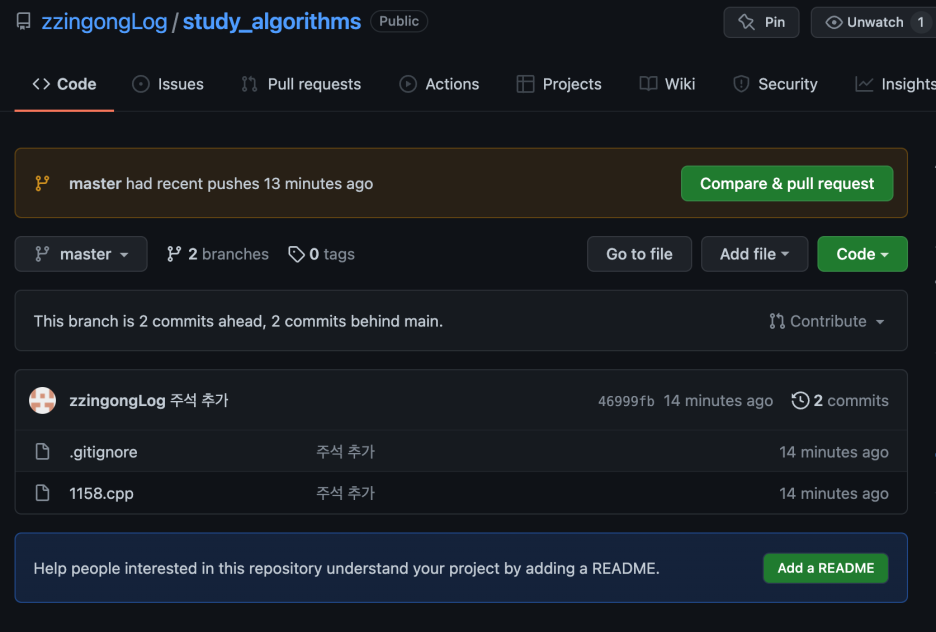The image size is (936, 632).
Task: Click the '14 minutes ago' timestamp beside commit hash
Action: pyautogui.click(x=718, y=400)
